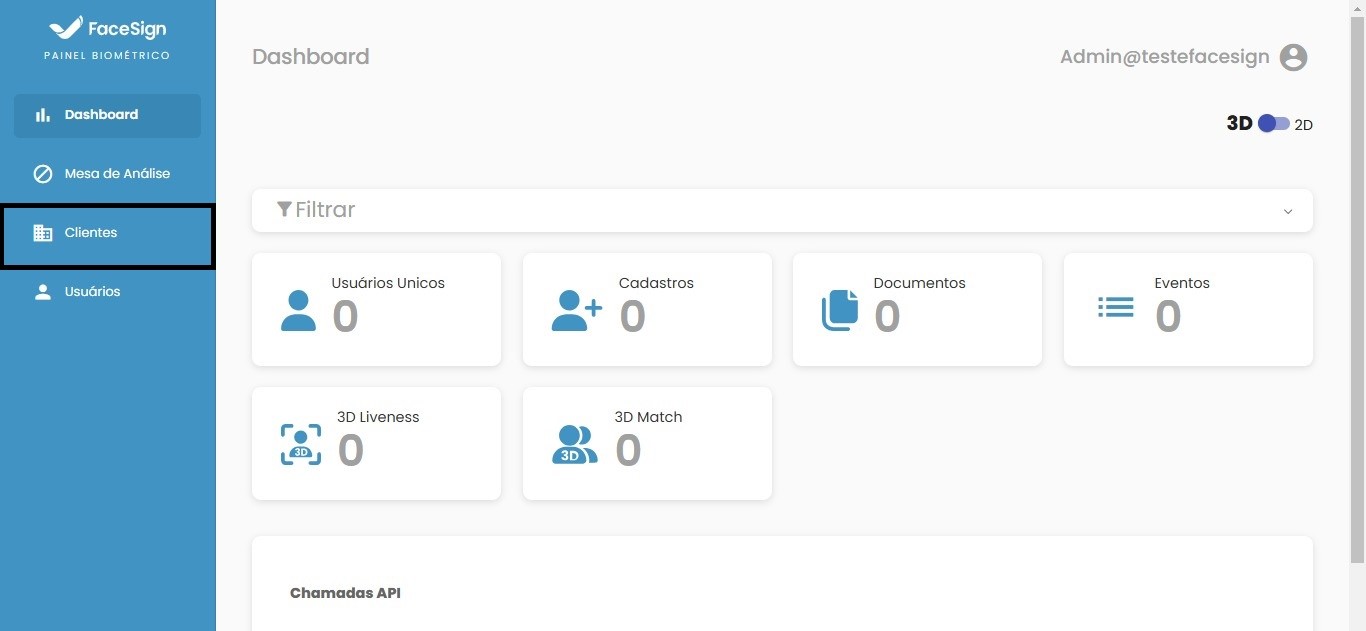Open the user account avatar icon

(1293, 58)
